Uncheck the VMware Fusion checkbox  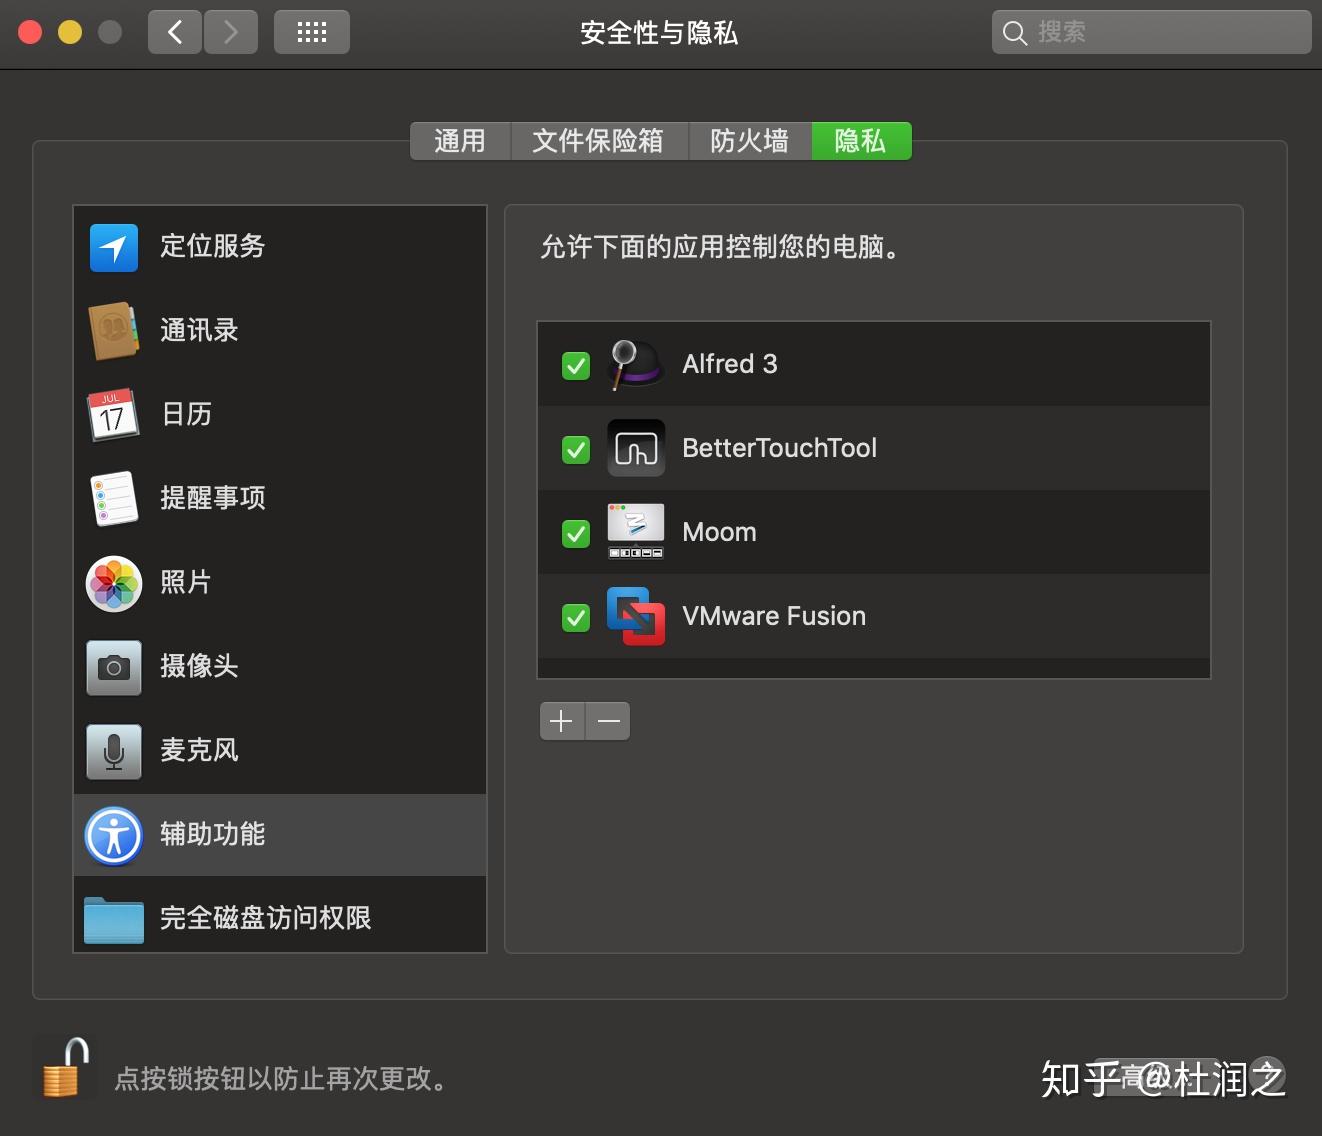tap(576, 618)
